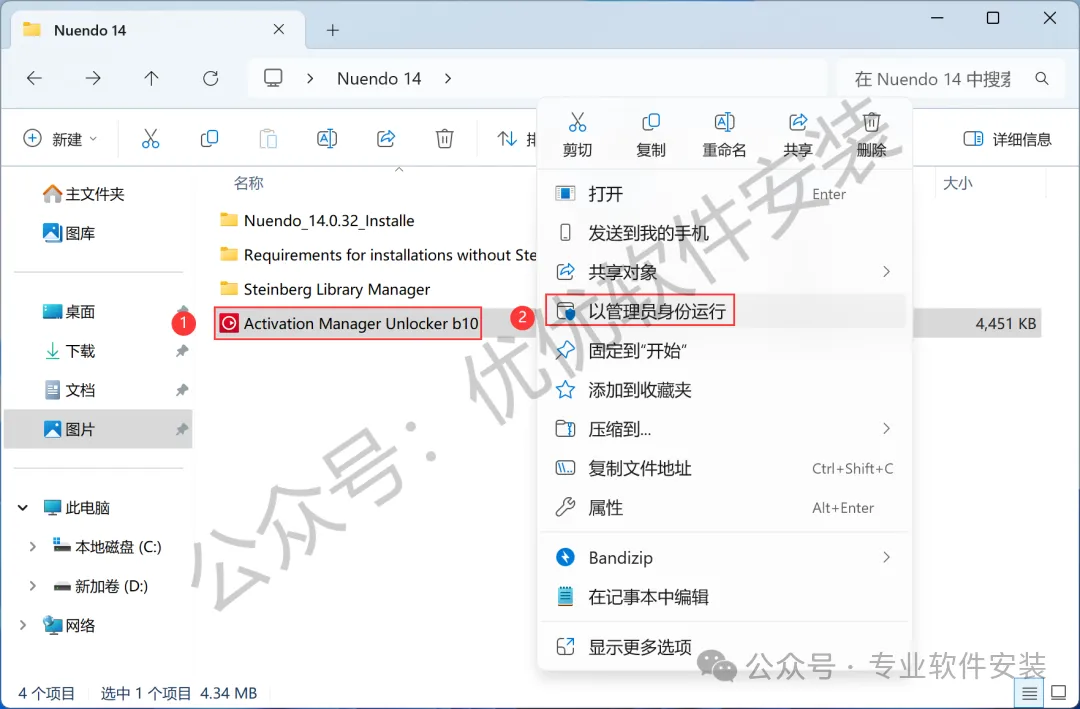Image resolution: width=1080 pixels, height=709 pixels.
Task: Collapse the 此电脑 tree node
Action: pyautogui.click(x=23, y=508)
